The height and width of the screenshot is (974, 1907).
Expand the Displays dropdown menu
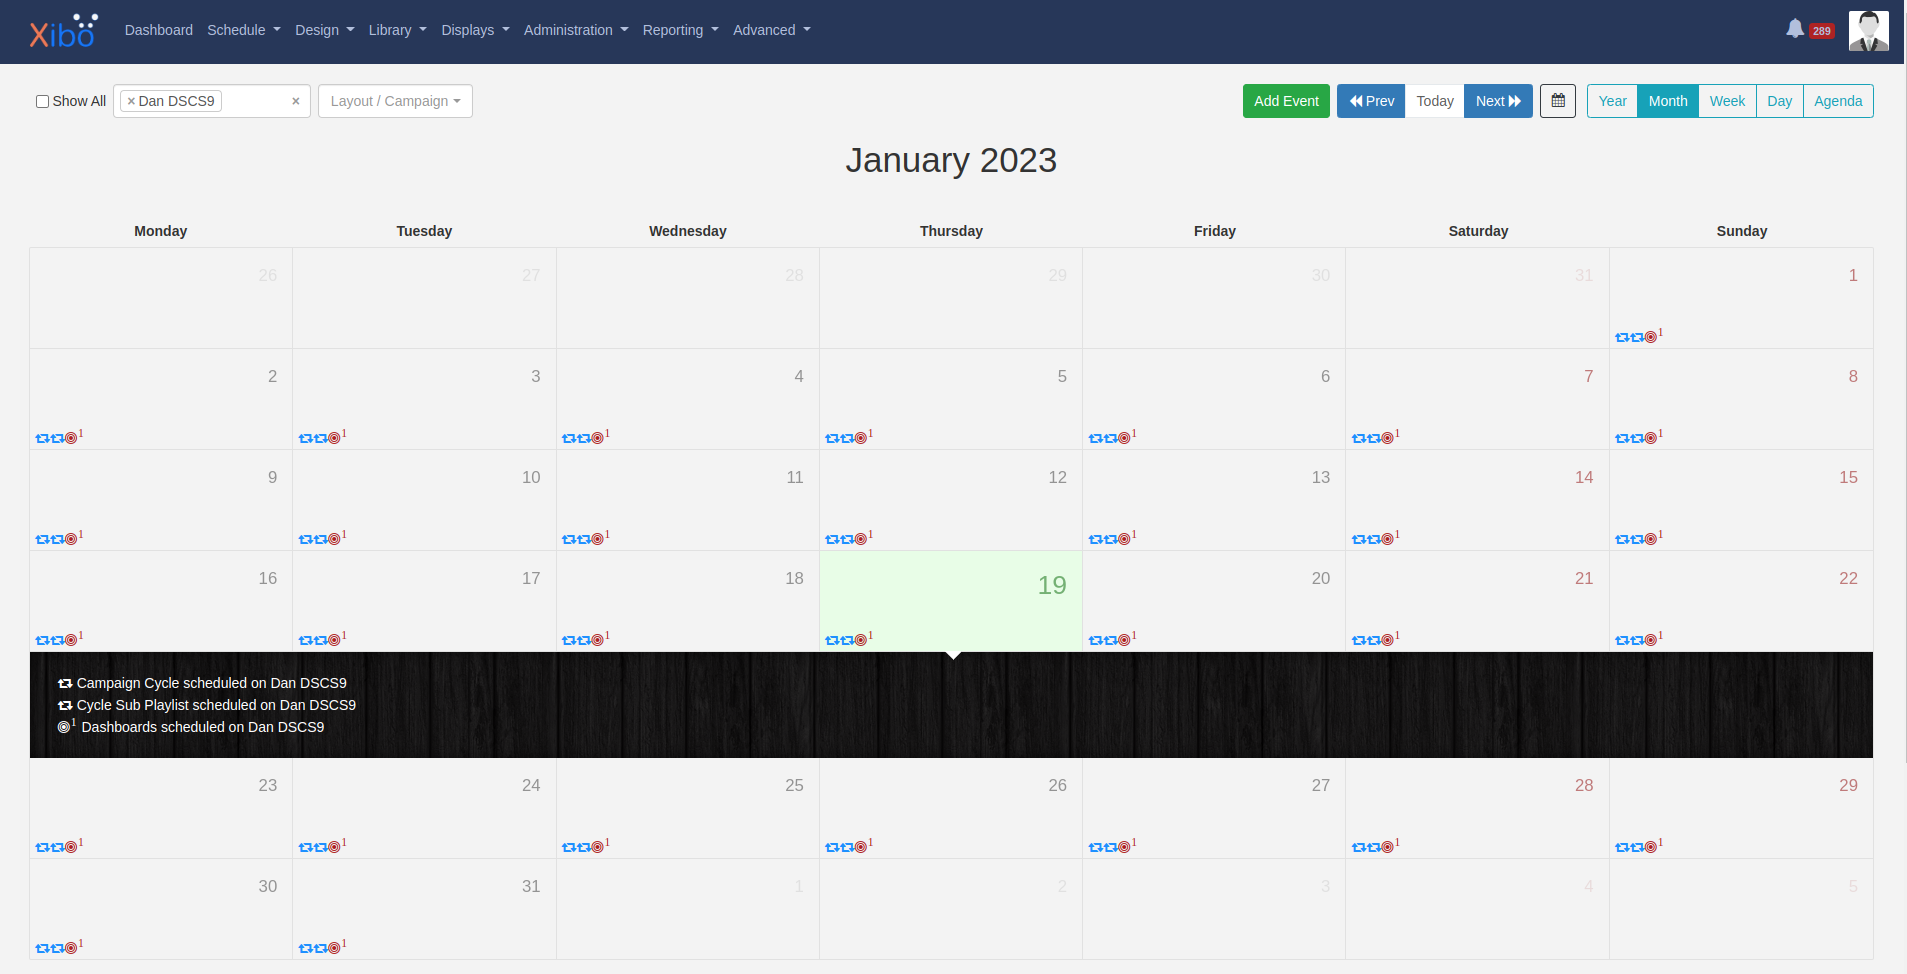[473, 30]
